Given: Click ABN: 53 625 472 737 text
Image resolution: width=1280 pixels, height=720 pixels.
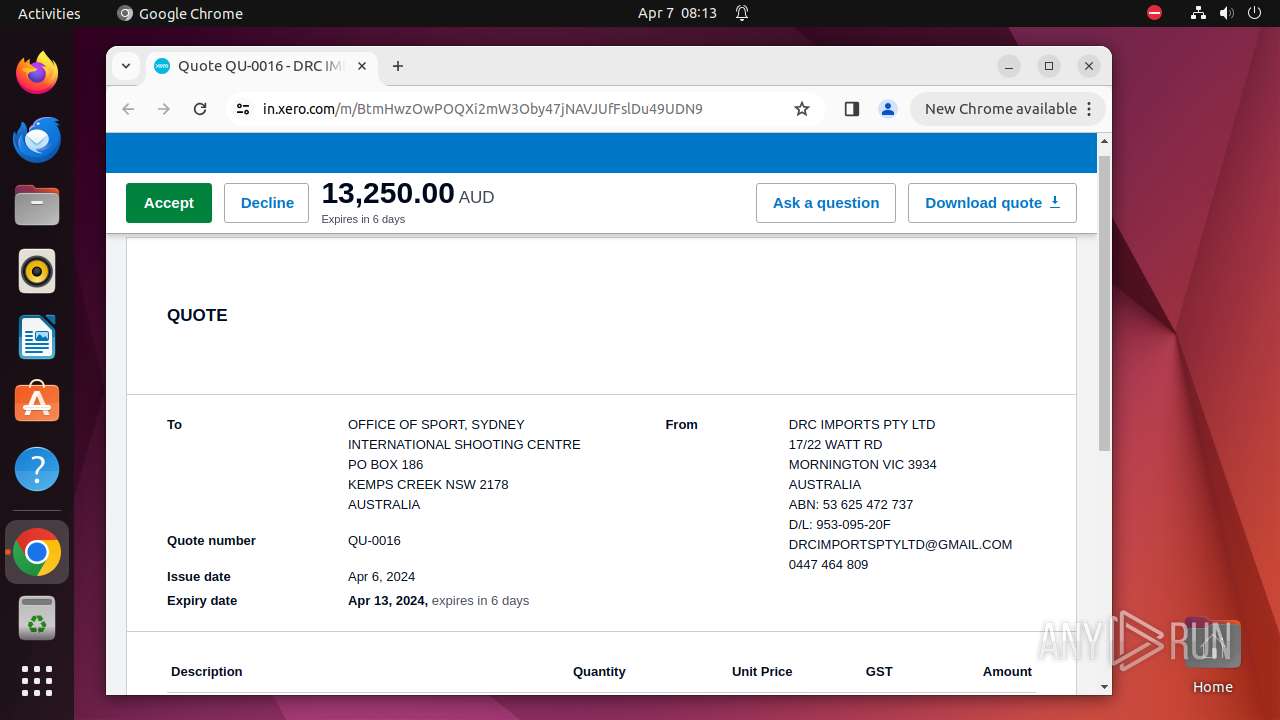Looking at the screenshot, I should tap(851, 505).
